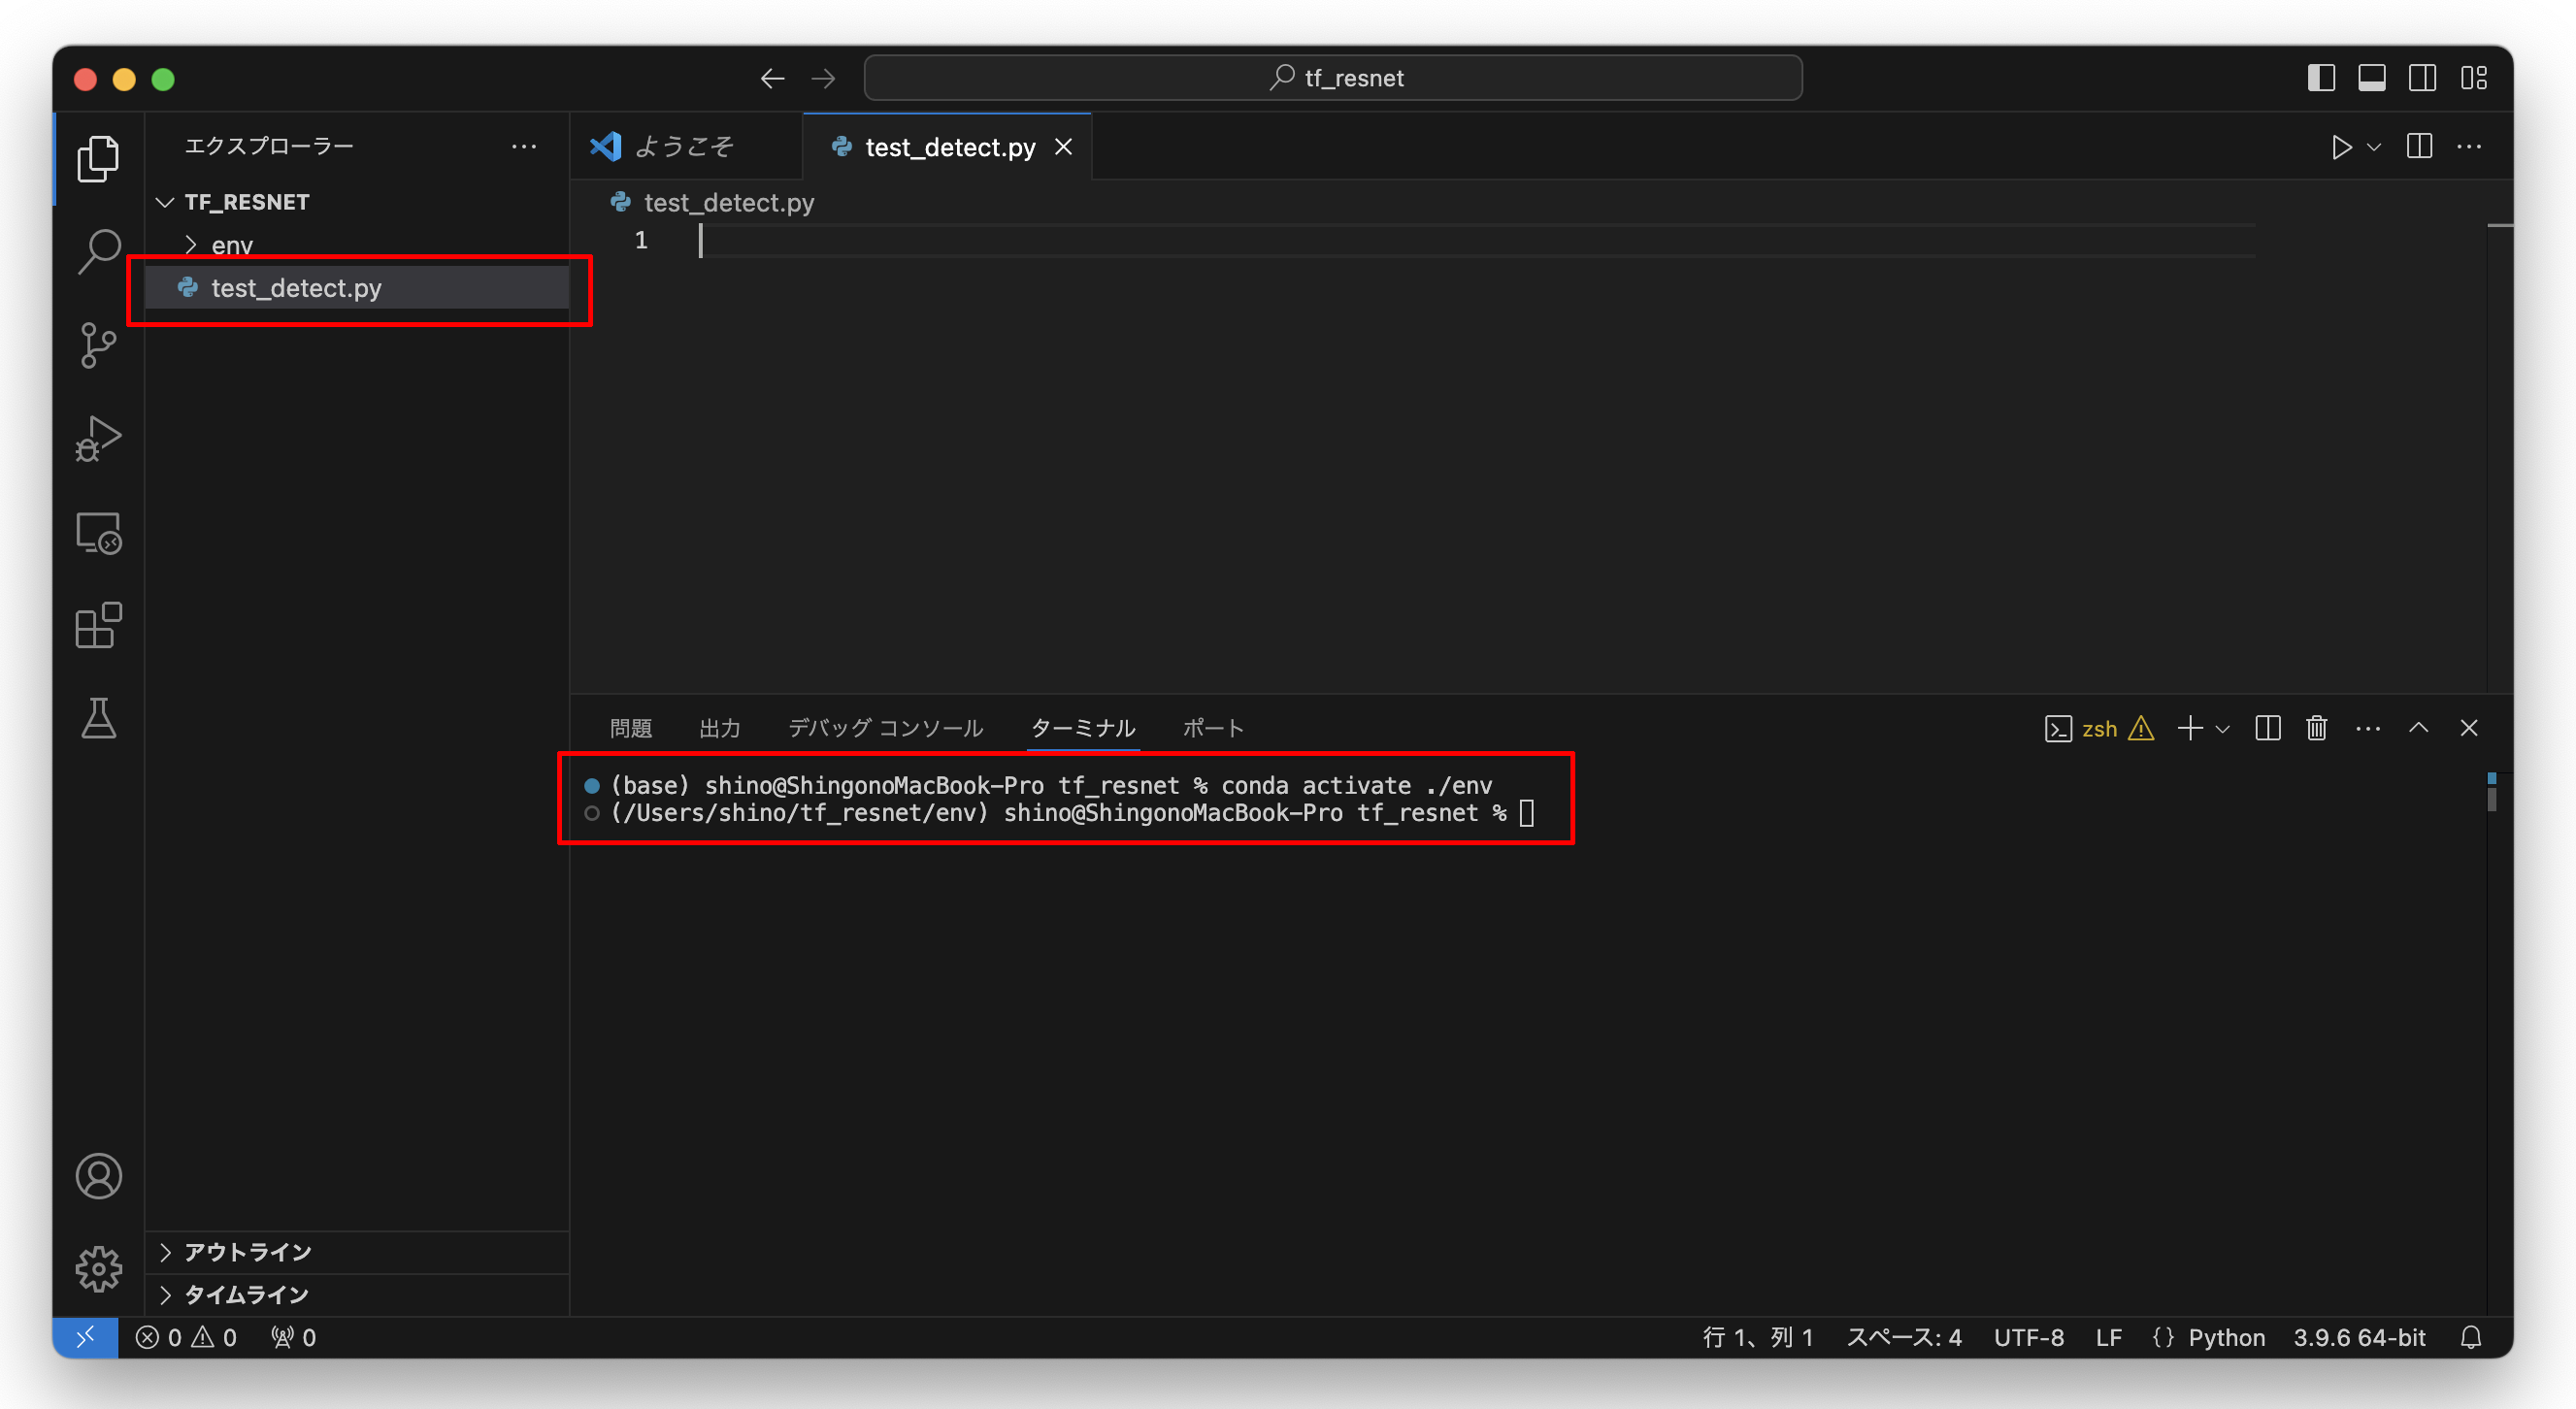
Task: Click the Python 3.9.6 64-bit interpreter selector
Action: click(2358, 1337)
